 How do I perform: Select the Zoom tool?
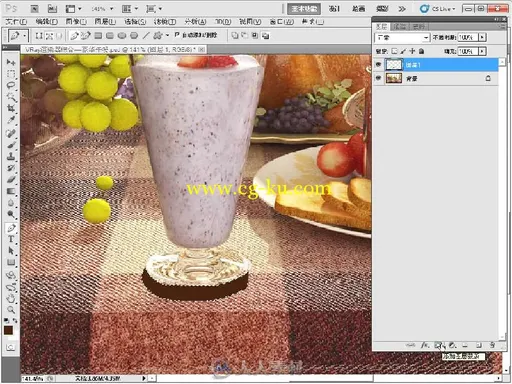tap(11, 310)
